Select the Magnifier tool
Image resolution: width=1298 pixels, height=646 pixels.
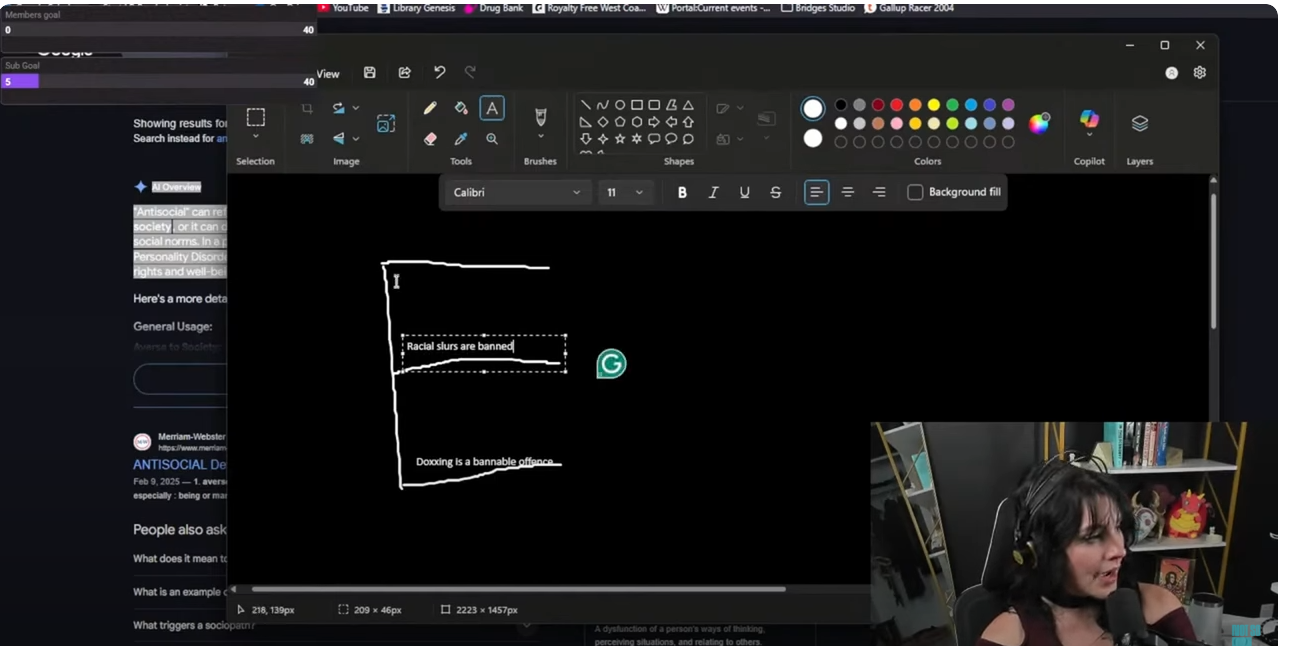click(x=492, y=139)
